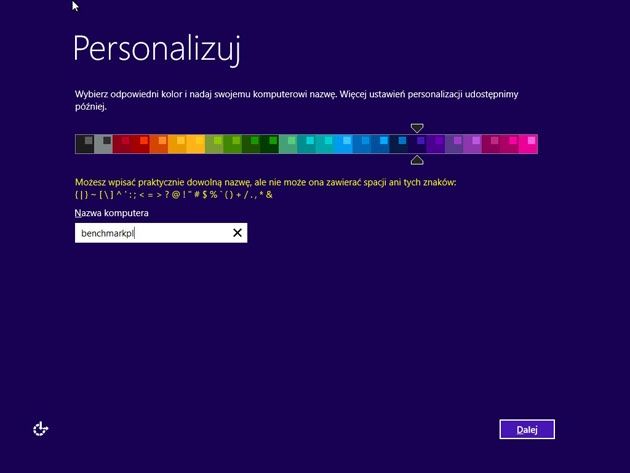Click the Nazwa komputera label
This screenshot has width=630, height=473.
click(111, 213)
